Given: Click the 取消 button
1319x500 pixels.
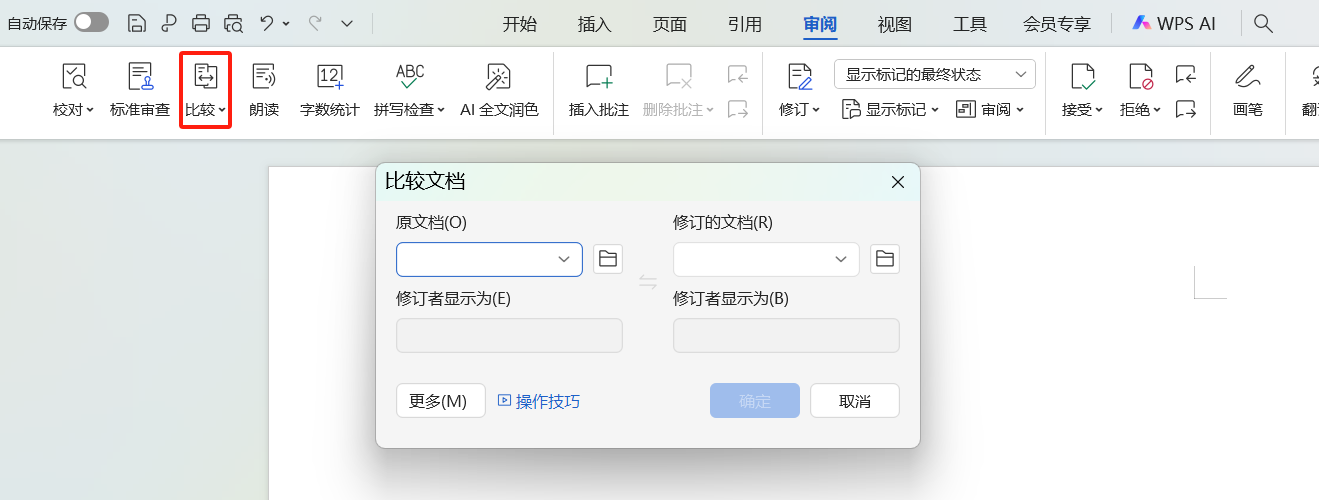Looking at the screenshot, I should point(855,401).
